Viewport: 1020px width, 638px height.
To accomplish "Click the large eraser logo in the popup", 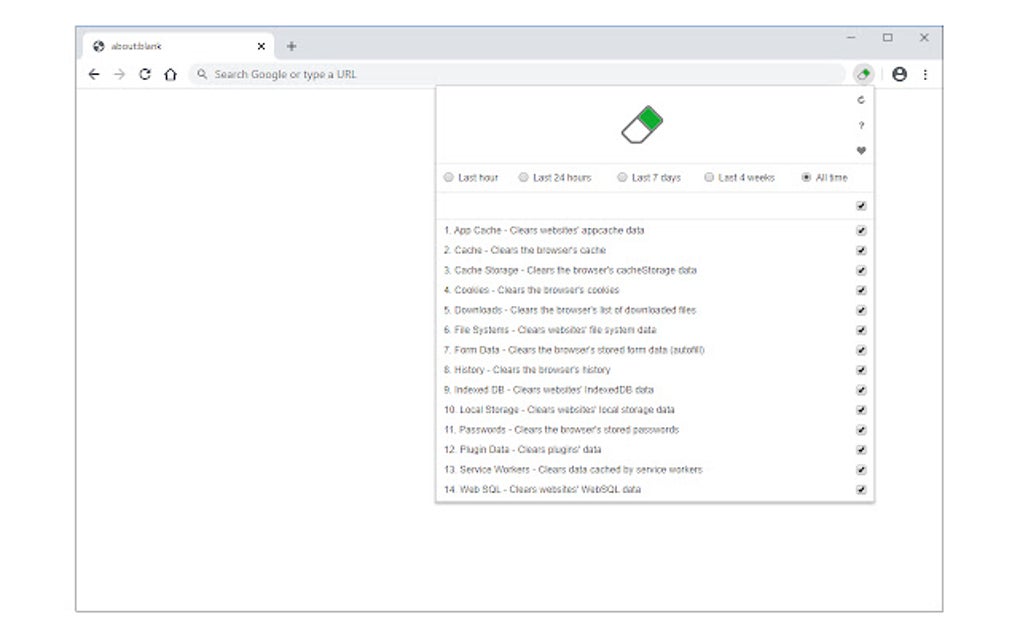I will pos(643,122).
